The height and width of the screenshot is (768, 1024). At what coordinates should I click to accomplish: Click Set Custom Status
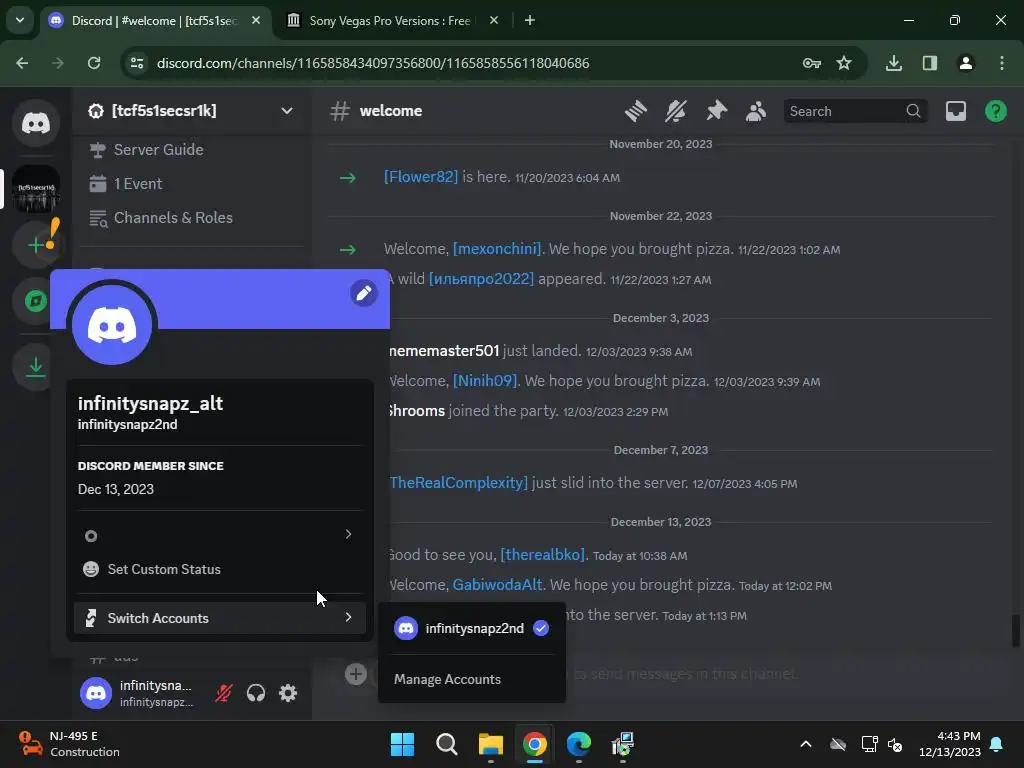point(219,569)
